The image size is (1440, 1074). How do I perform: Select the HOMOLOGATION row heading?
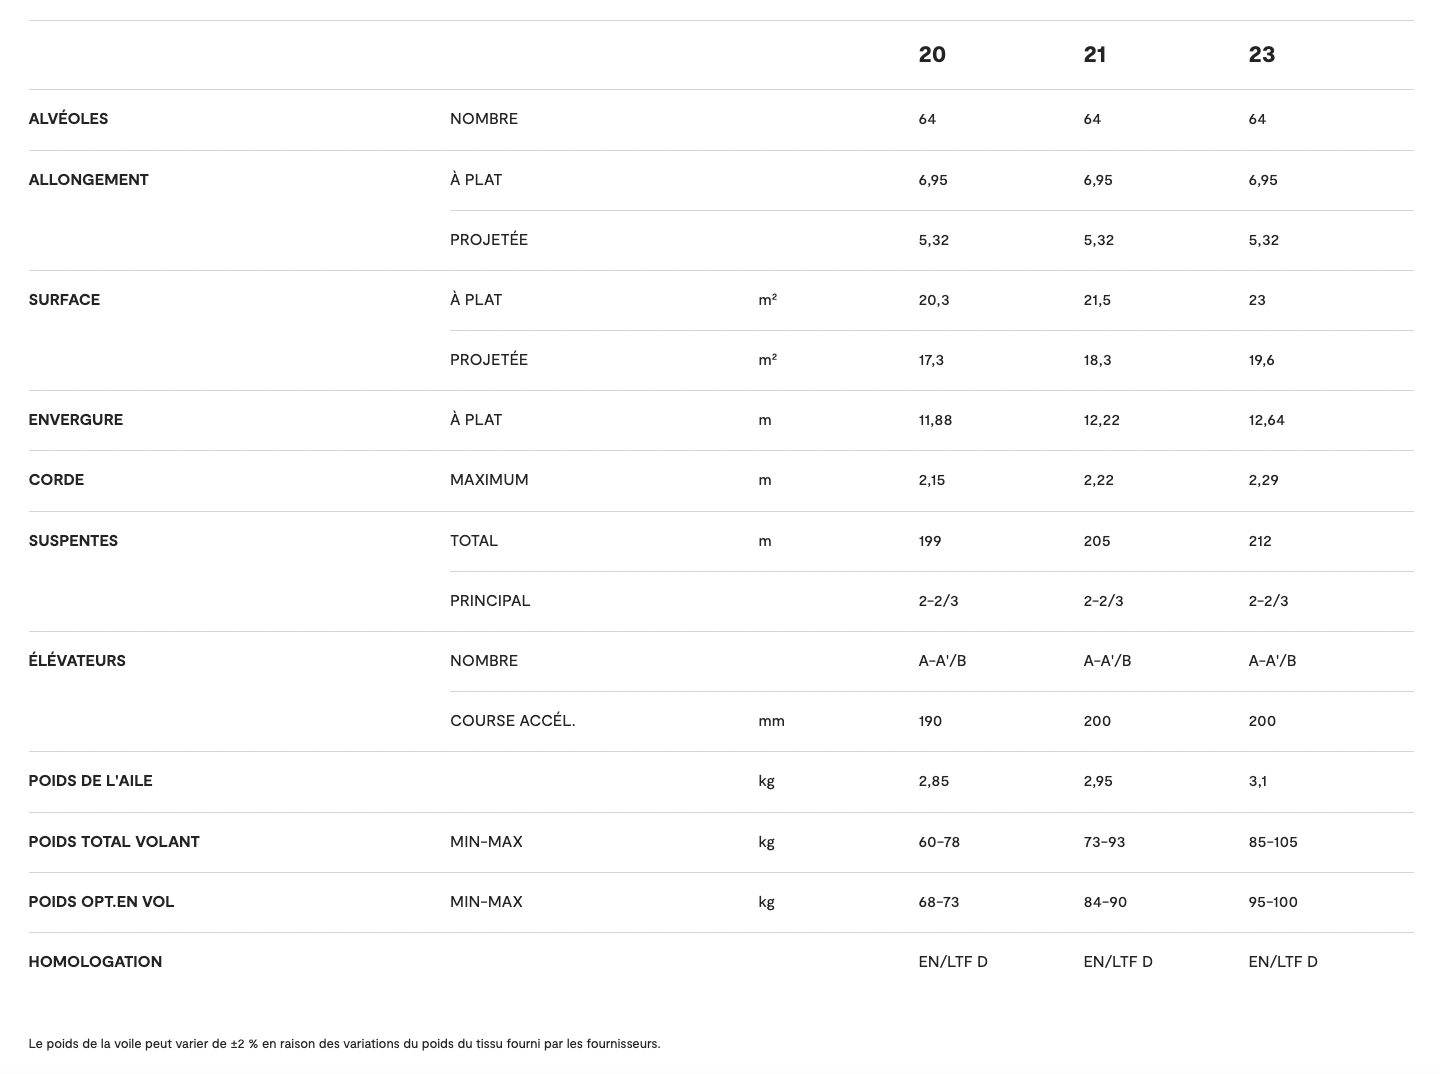pos(95,962)
